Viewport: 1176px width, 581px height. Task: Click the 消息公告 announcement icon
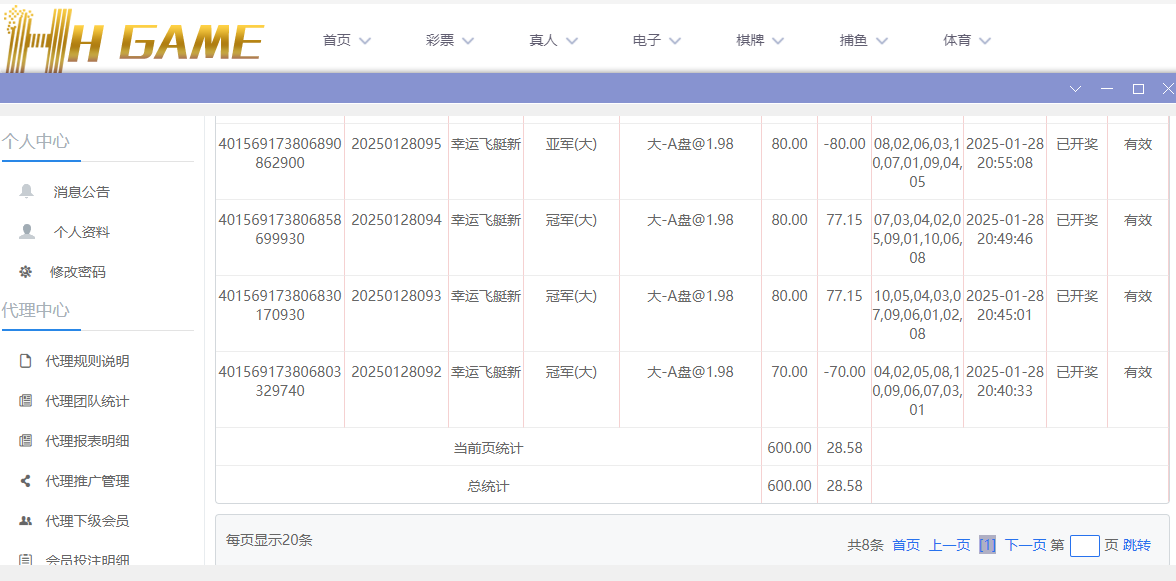click(24, 191)
